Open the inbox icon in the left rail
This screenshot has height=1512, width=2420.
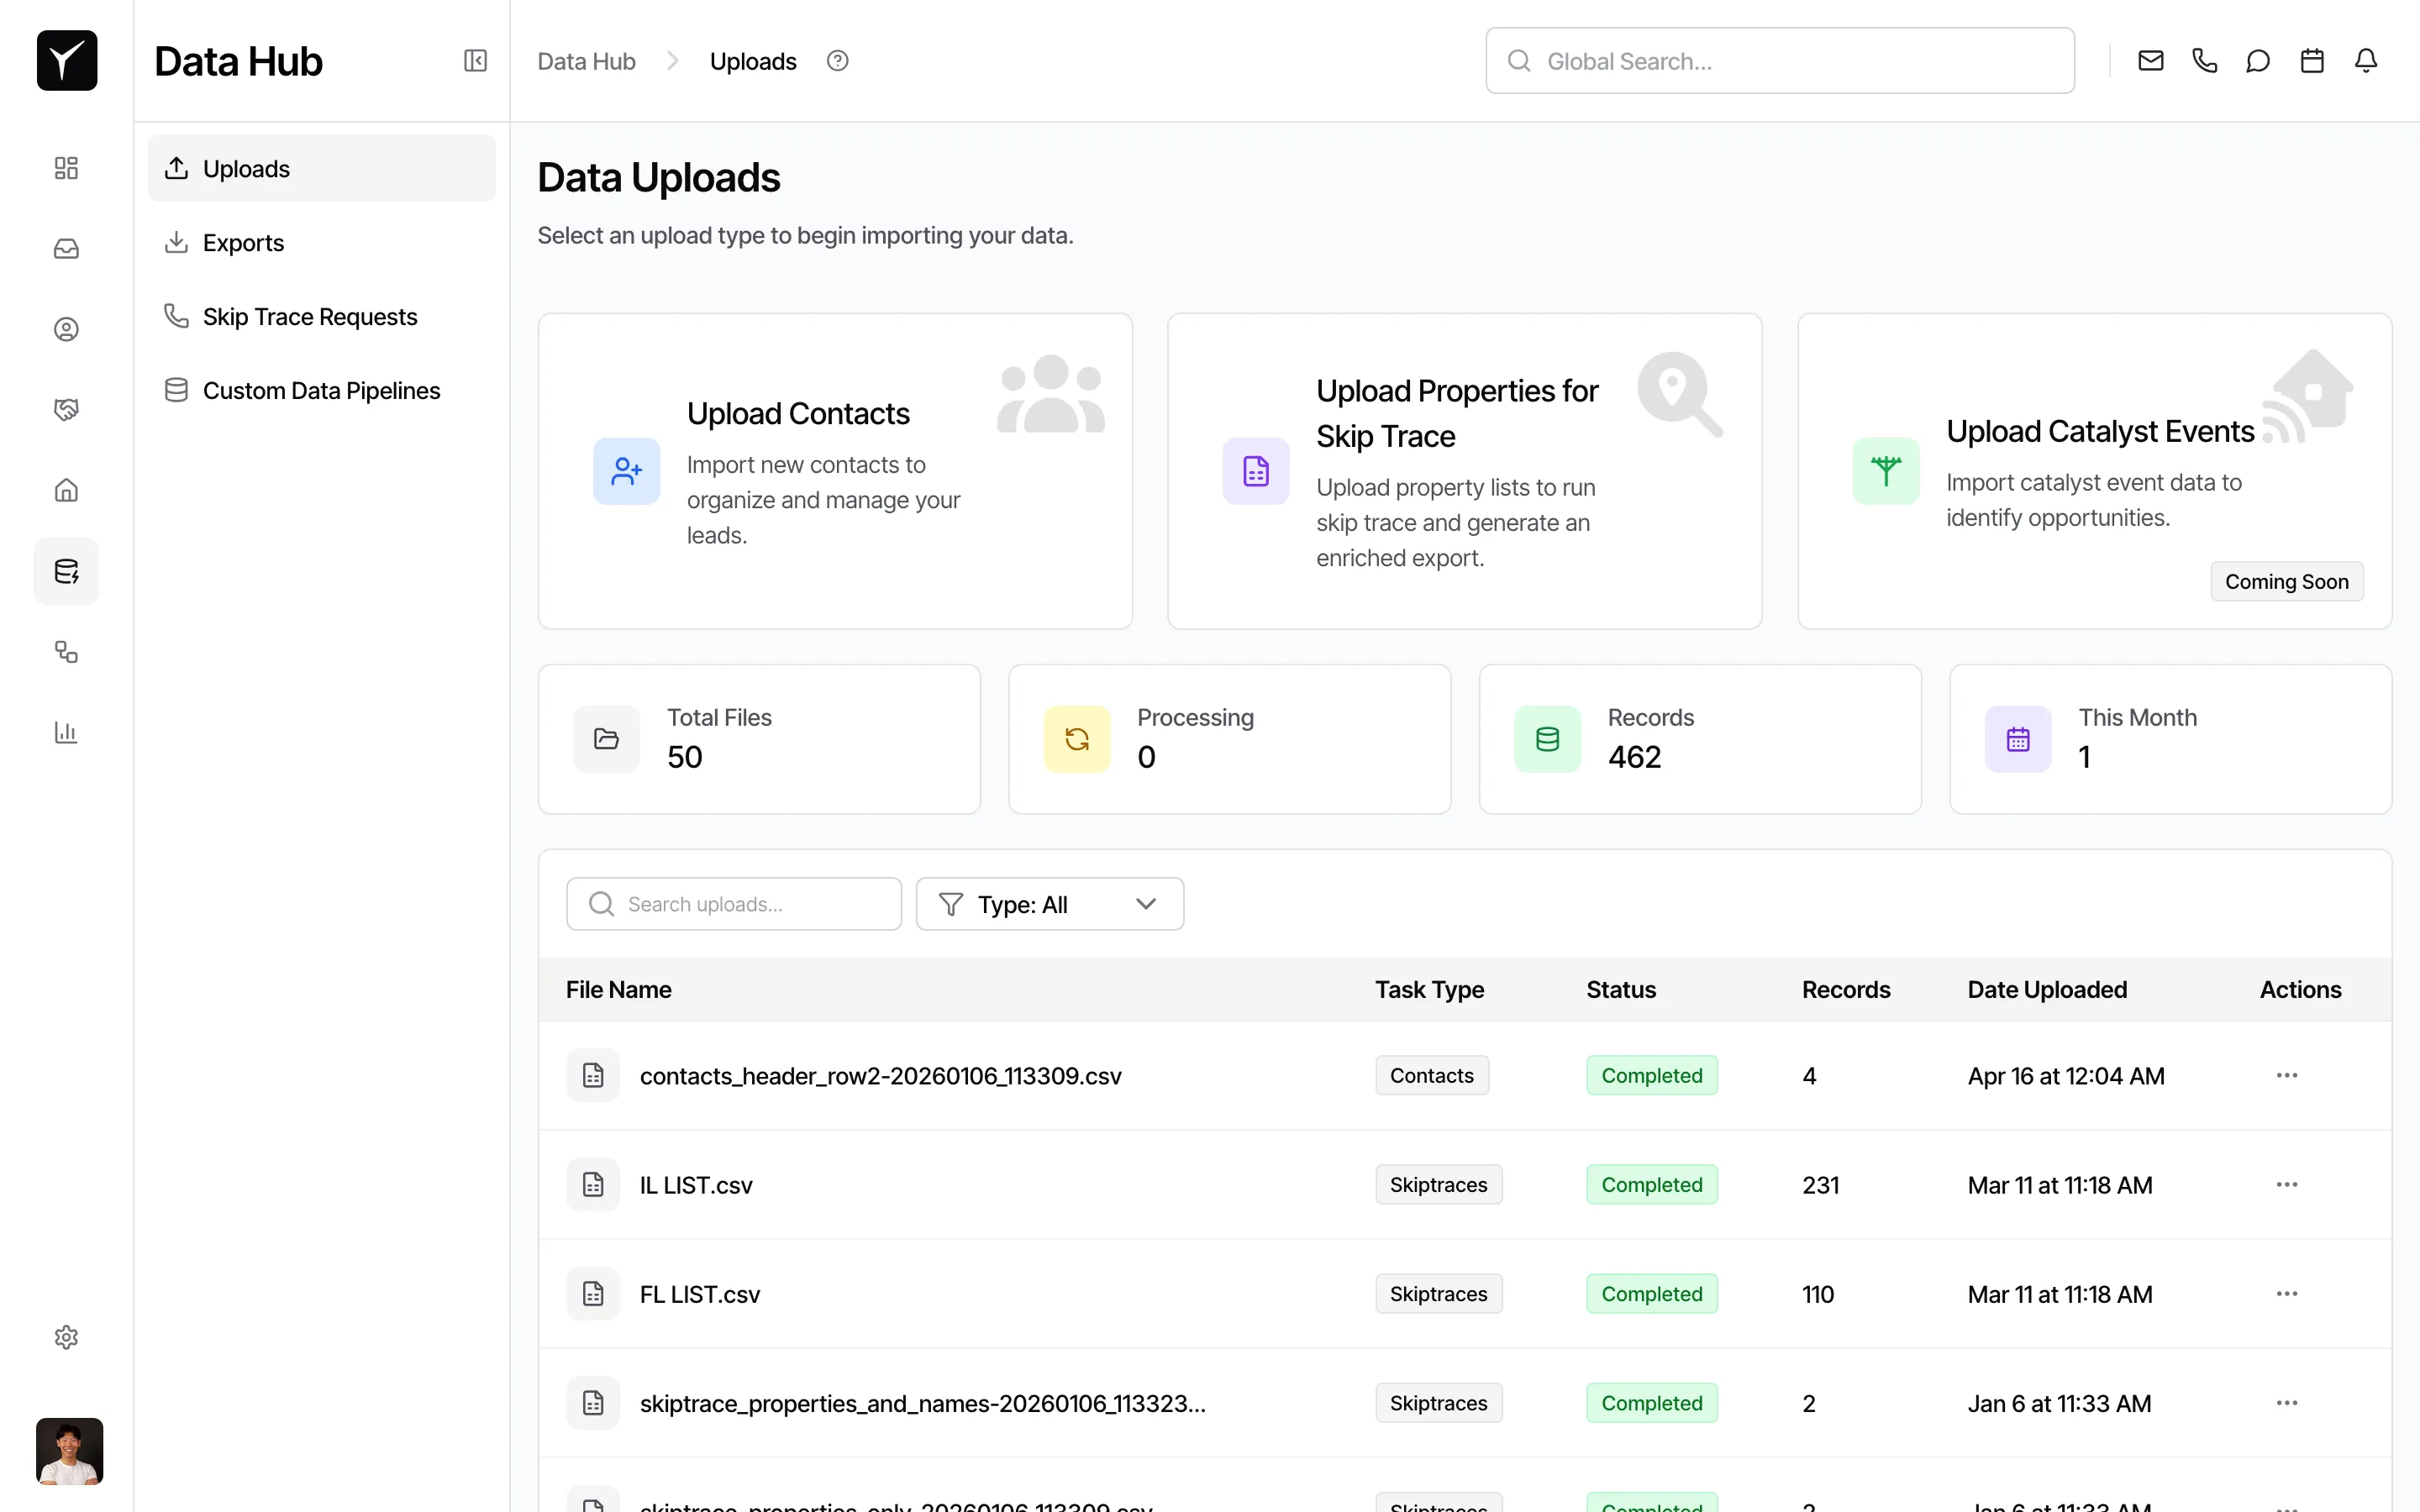66,248
